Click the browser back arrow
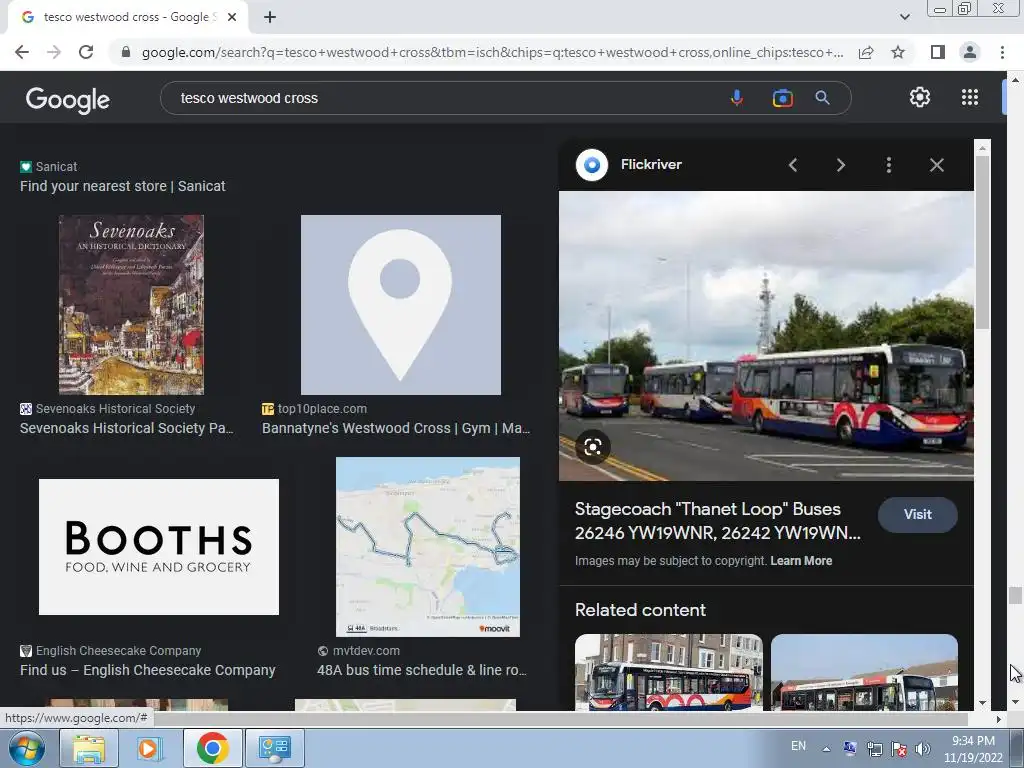 pos(22,52)
